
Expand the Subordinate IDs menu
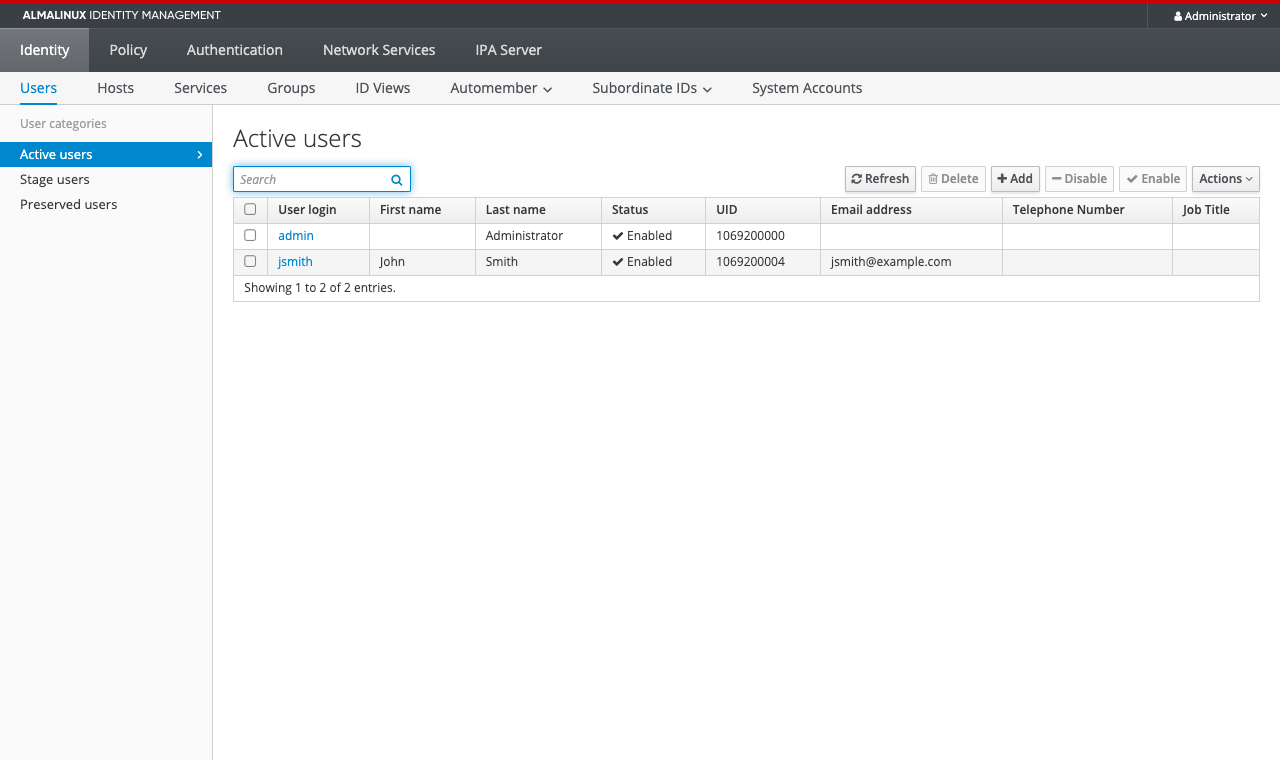(x=652, y=88)
